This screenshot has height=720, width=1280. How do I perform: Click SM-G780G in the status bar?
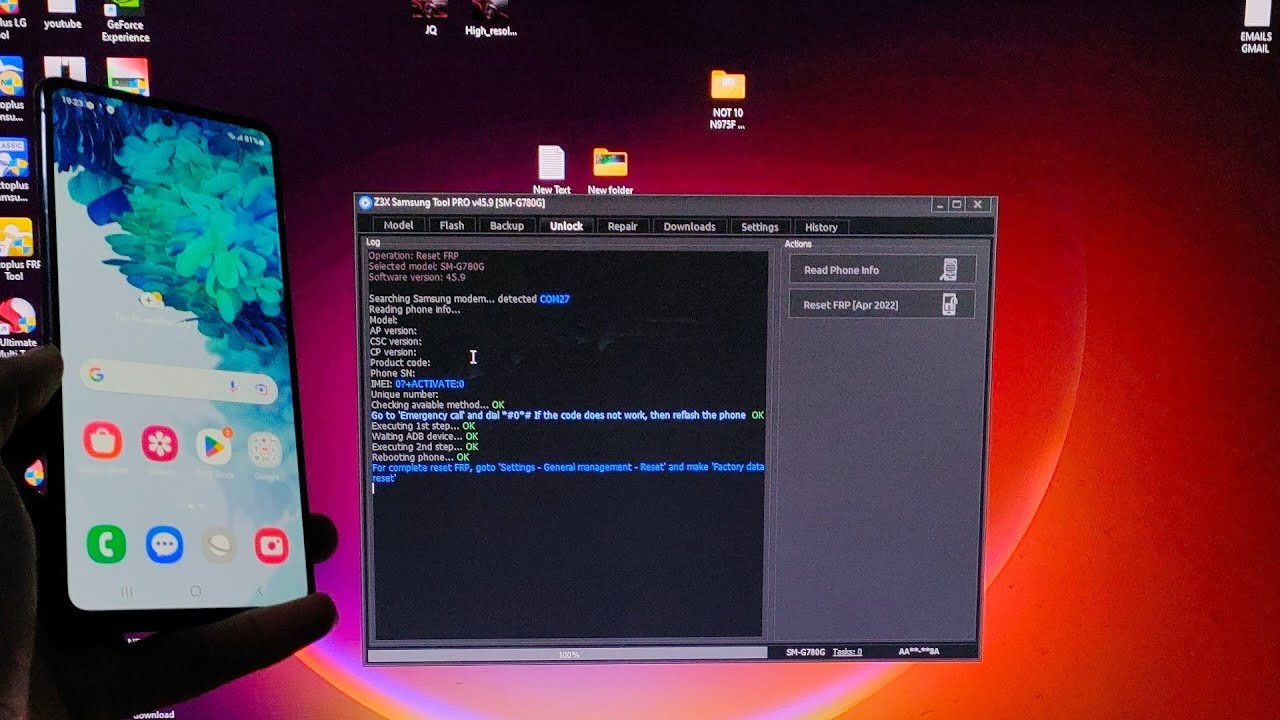tap(805, 652)
